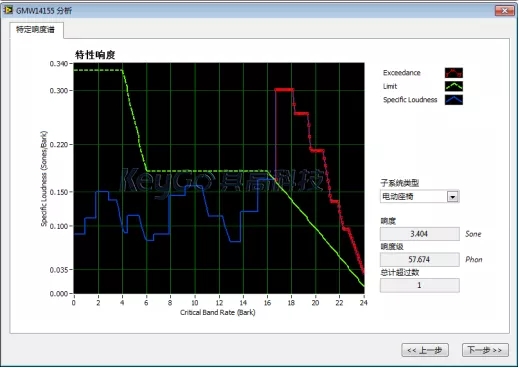Click the Limit legend plot swatch
Viewport: 519px width, 368px height.
point(454,86)
